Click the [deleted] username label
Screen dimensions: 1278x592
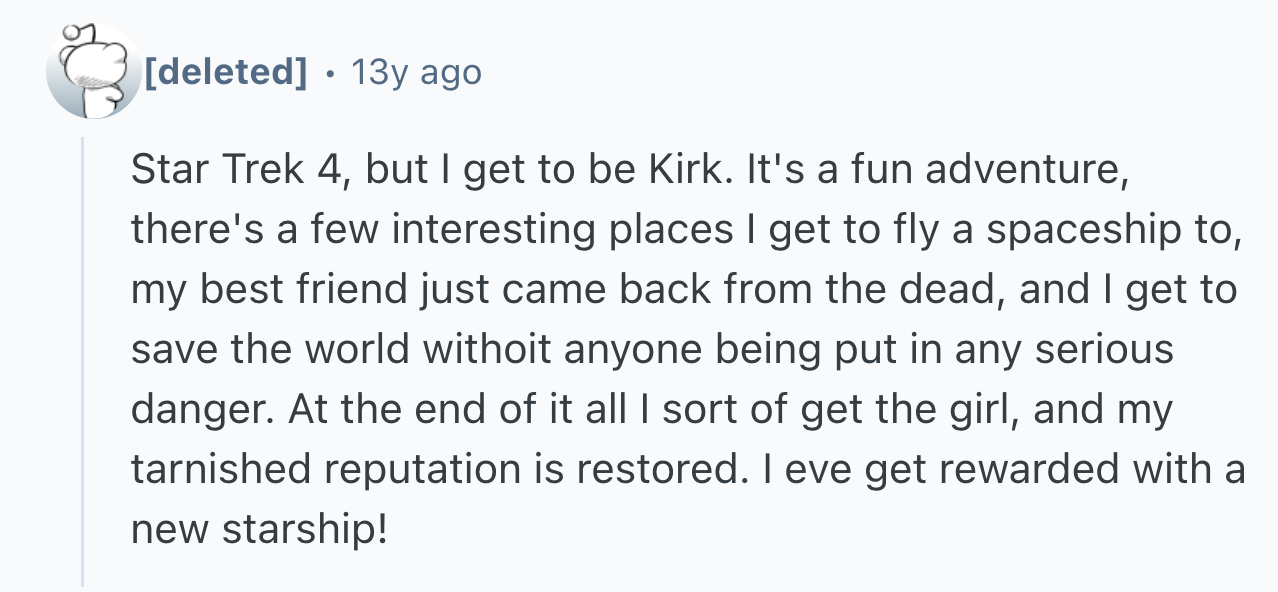coord(226,72)
